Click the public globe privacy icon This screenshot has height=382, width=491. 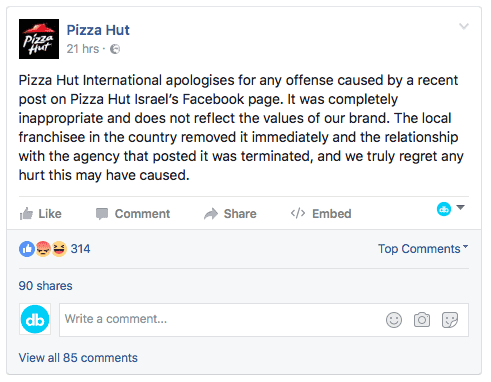point(115,49)
